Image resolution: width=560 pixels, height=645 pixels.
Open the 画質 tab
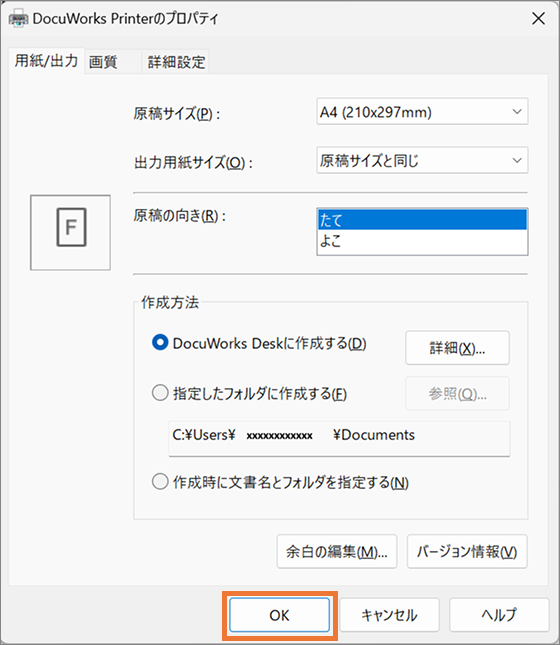click(x=113, y=62)
